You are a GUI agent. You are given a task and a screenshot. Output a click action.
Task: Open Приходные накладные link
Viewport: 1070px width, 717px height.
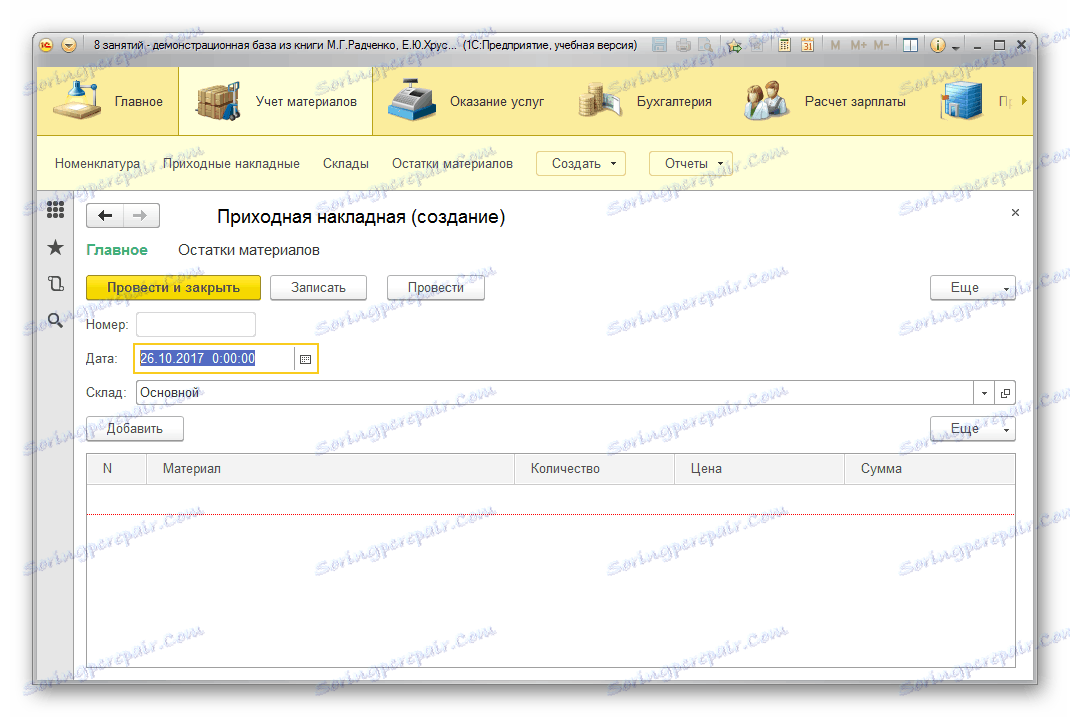click(231, 164)
